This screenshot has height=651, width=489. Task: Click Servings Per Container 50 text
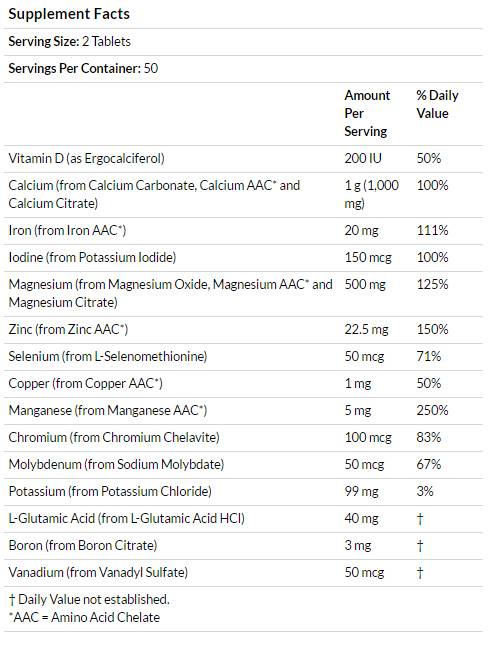83,69
